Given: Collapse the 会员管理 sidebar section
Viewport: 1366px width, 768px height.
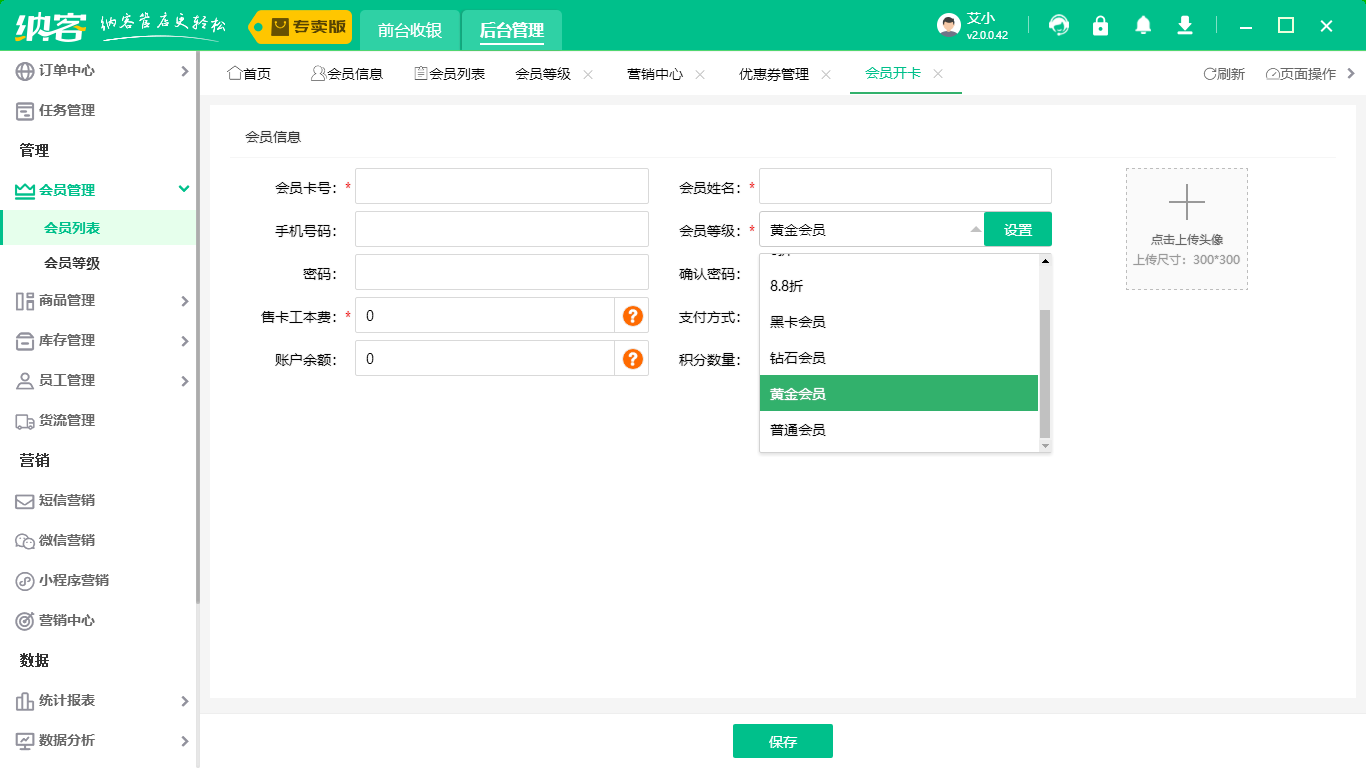Looking at the screenshot, I should point(184,190).
